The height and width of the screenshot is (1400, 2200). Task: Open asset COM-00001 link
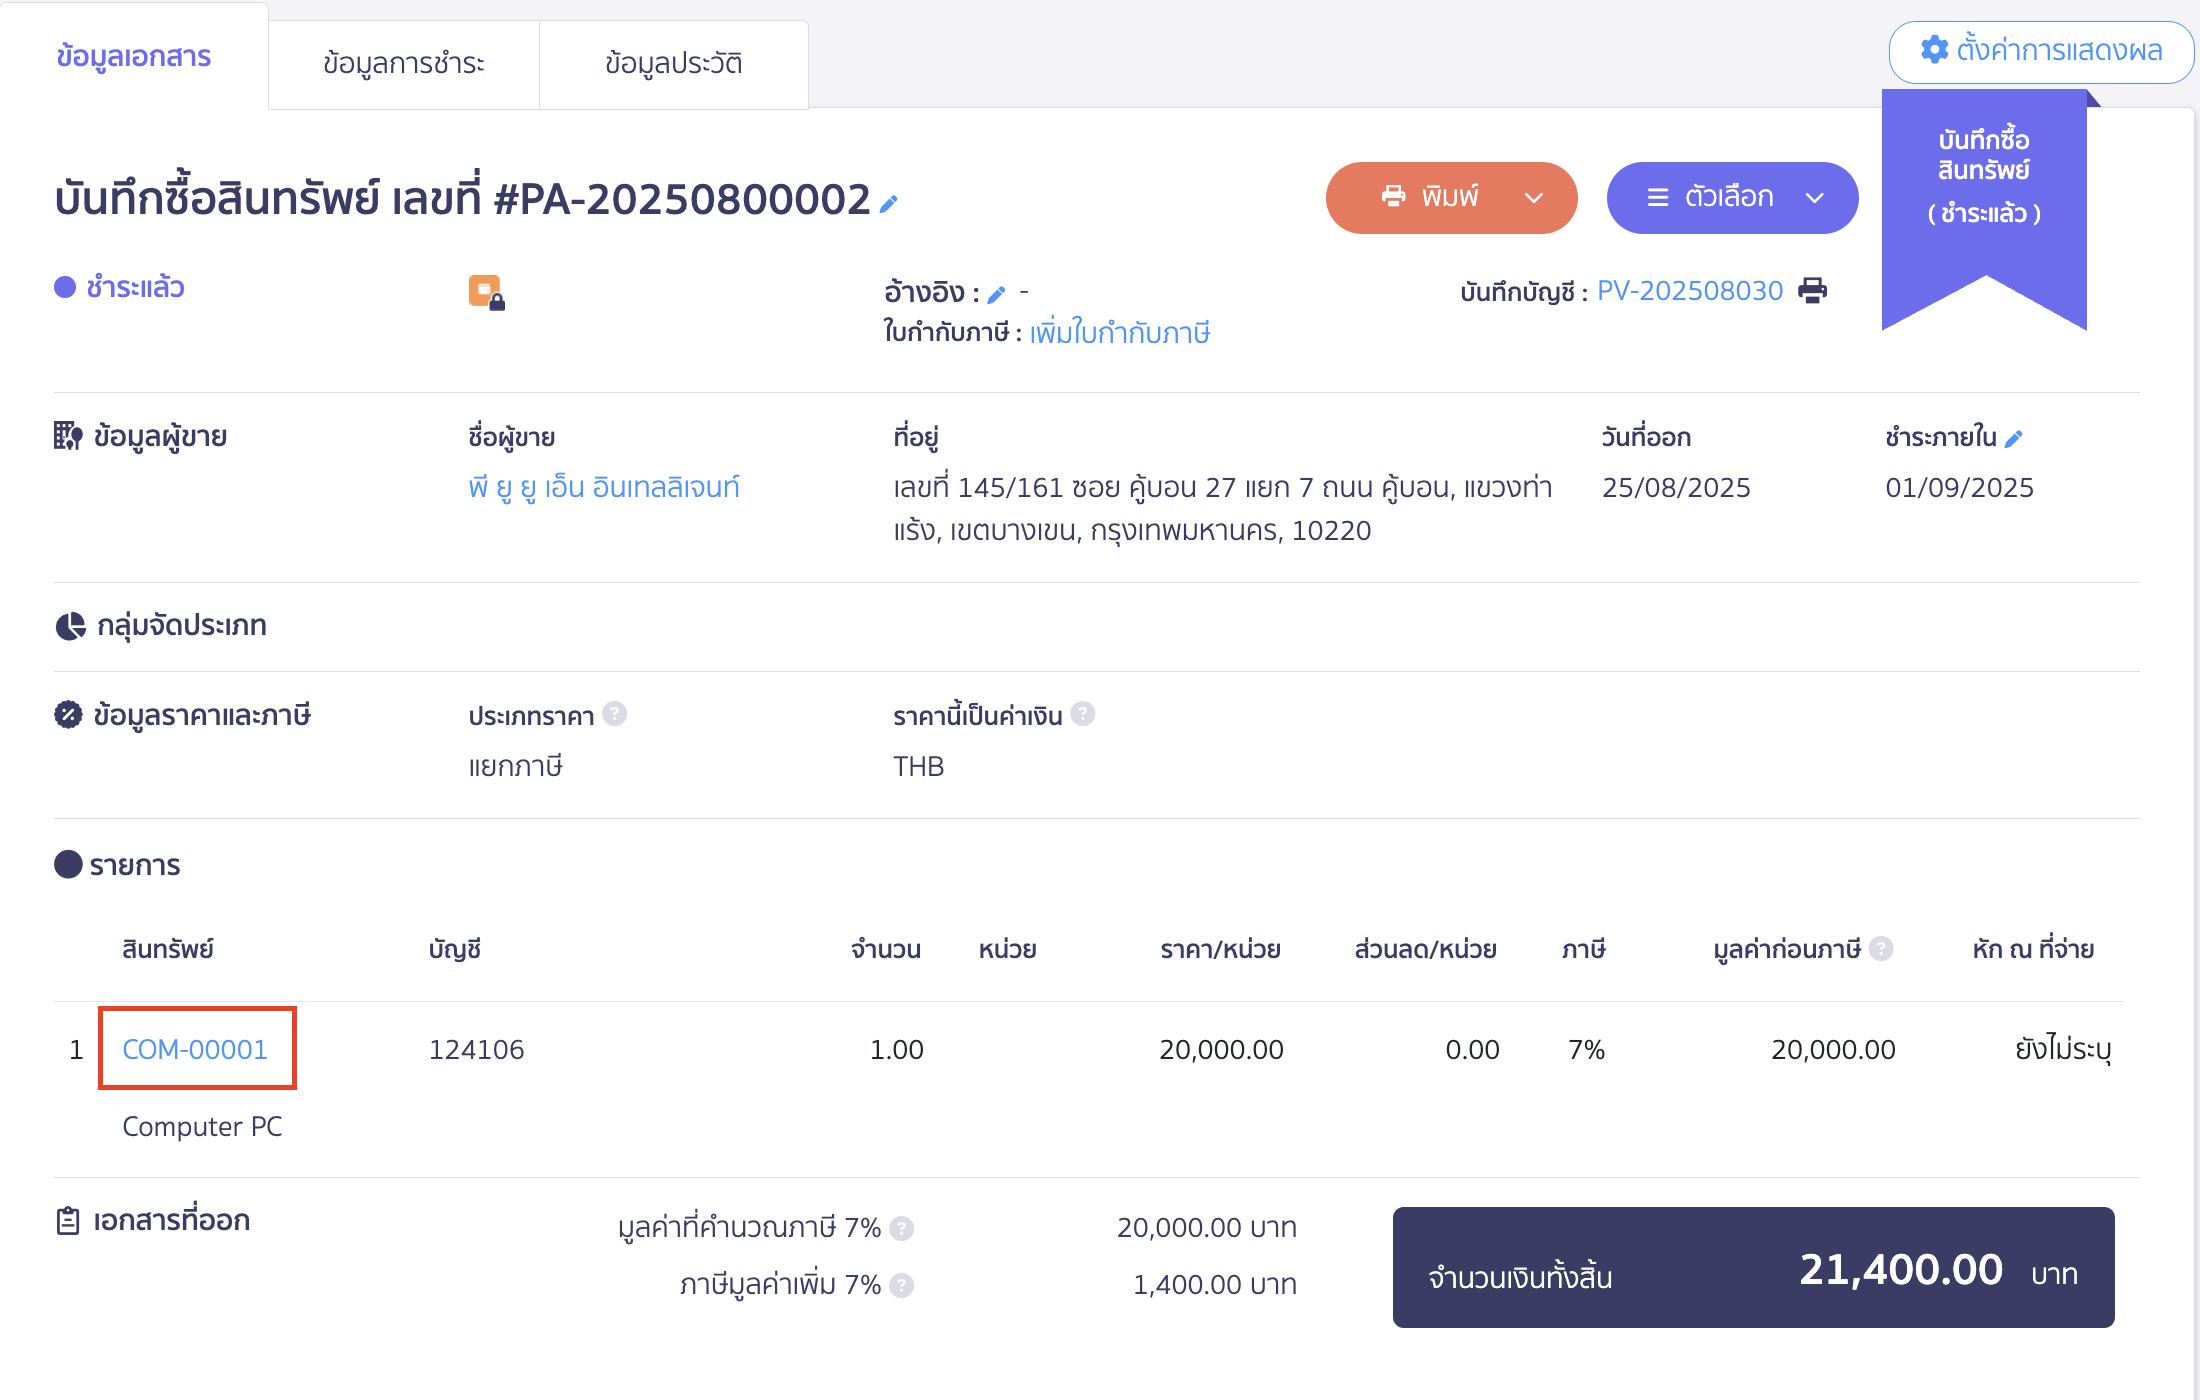click(x=195, y=1049)
